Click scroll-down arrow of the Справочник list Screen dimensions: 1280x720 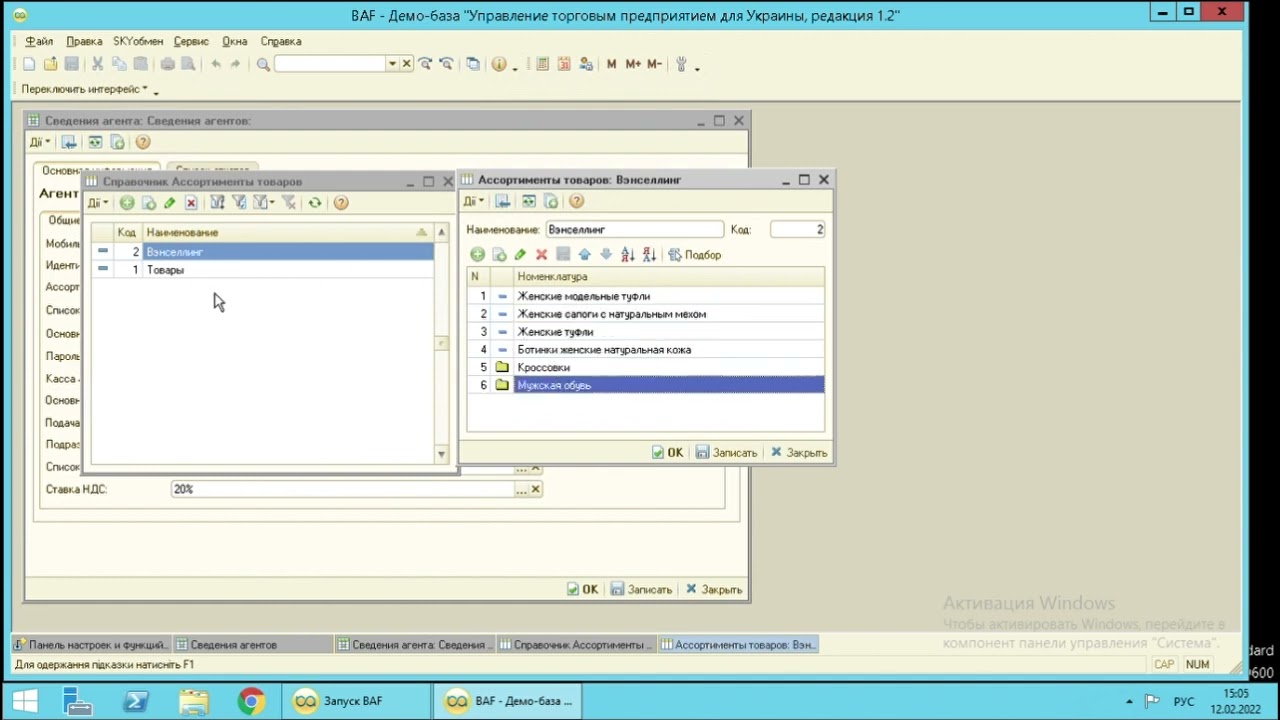[441, 454]
